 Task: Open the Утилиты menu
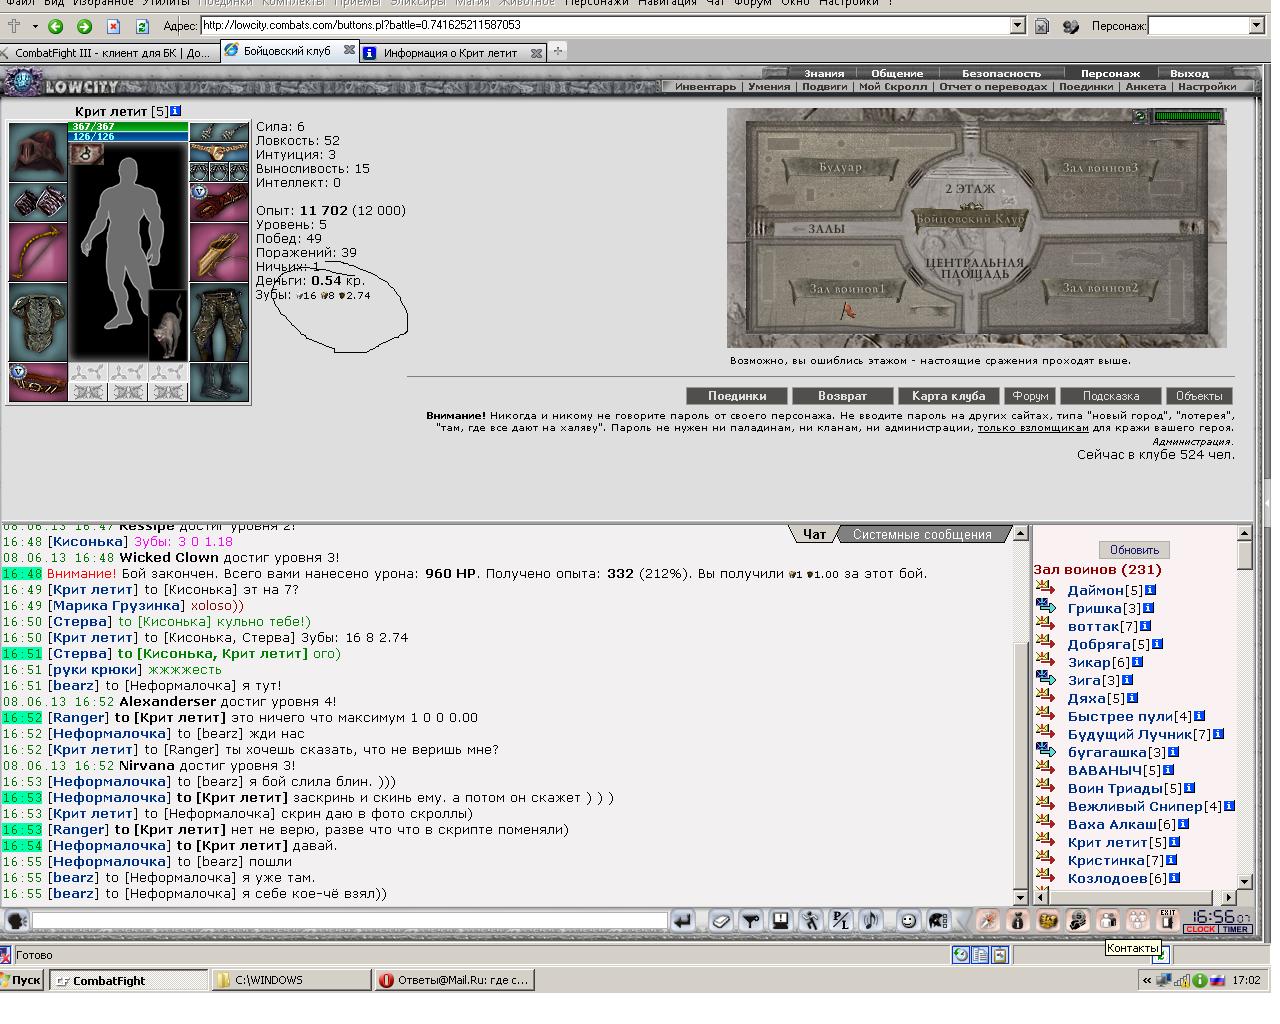pyautogui.click(x=165, y=3)
